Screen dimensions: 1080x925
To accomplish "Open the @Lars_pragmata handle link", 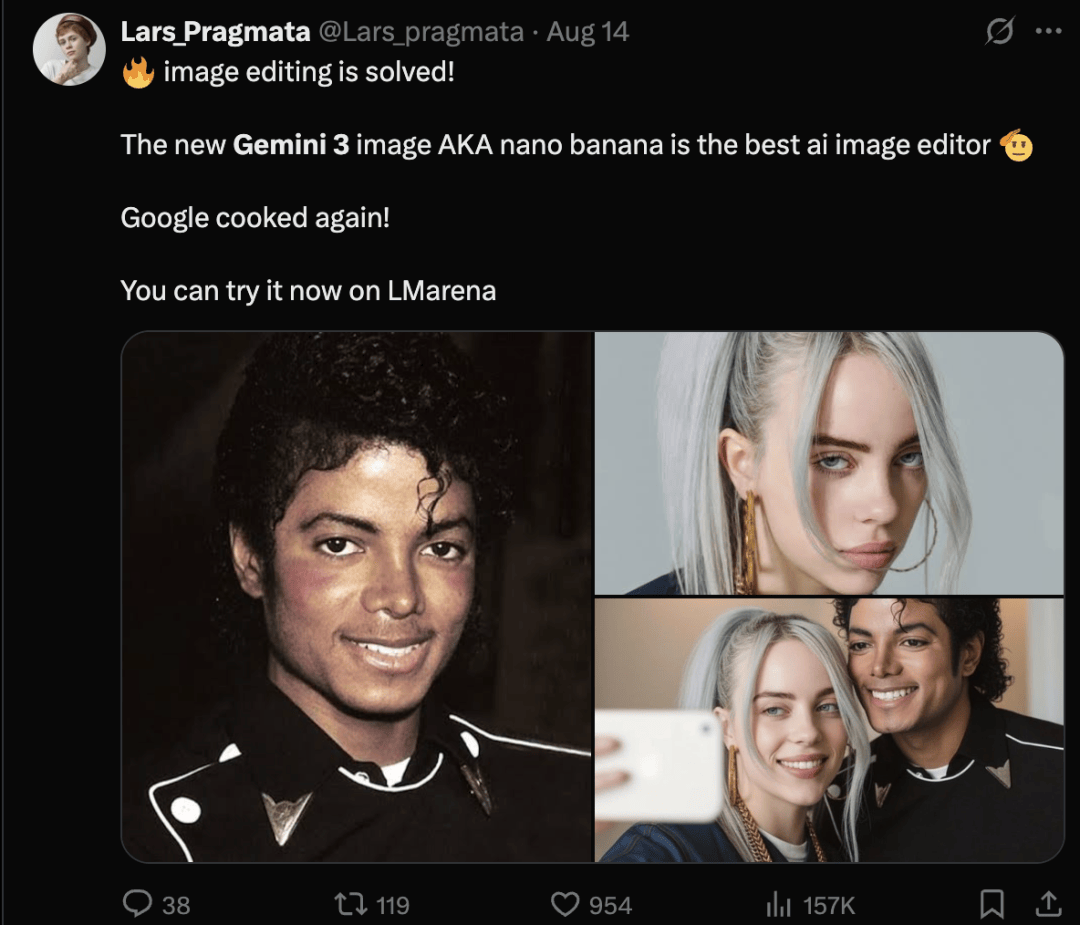I will (x=420, y=32).
